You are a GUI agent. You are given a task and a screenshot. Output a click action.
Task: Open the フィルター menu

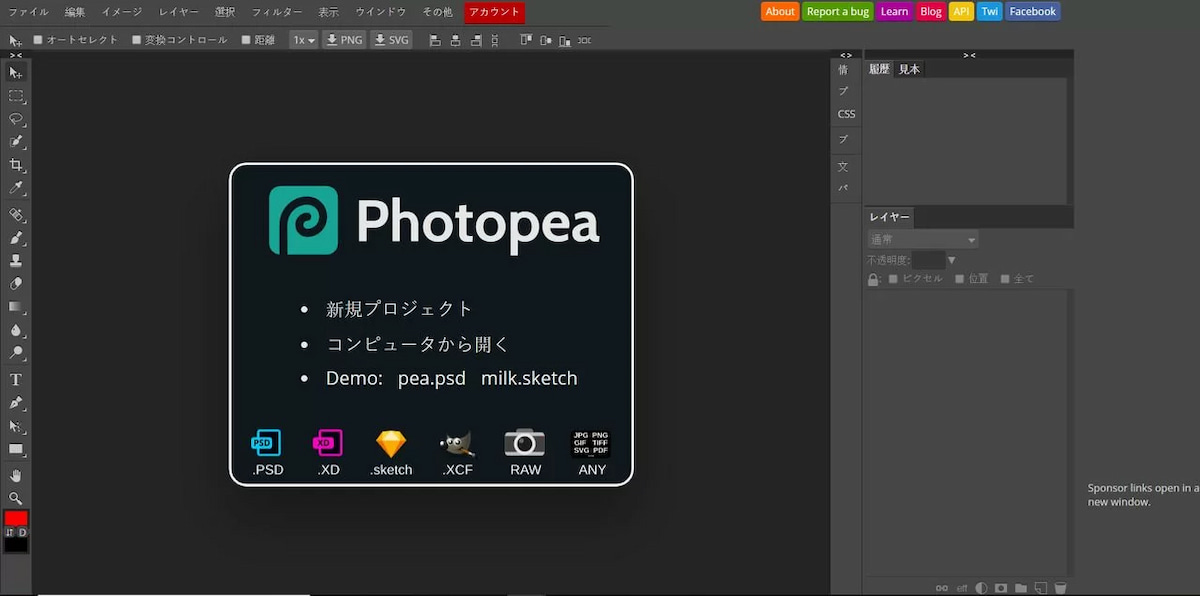[x=277, y=12]
